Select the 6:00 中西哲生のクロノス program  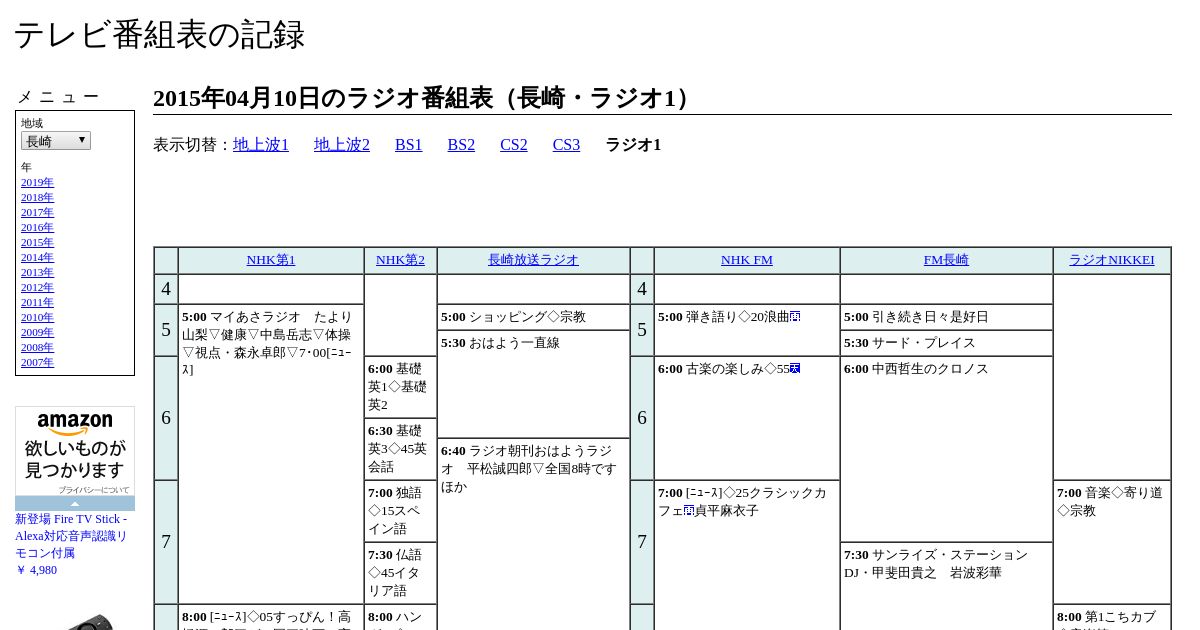[x=946, y=449]
